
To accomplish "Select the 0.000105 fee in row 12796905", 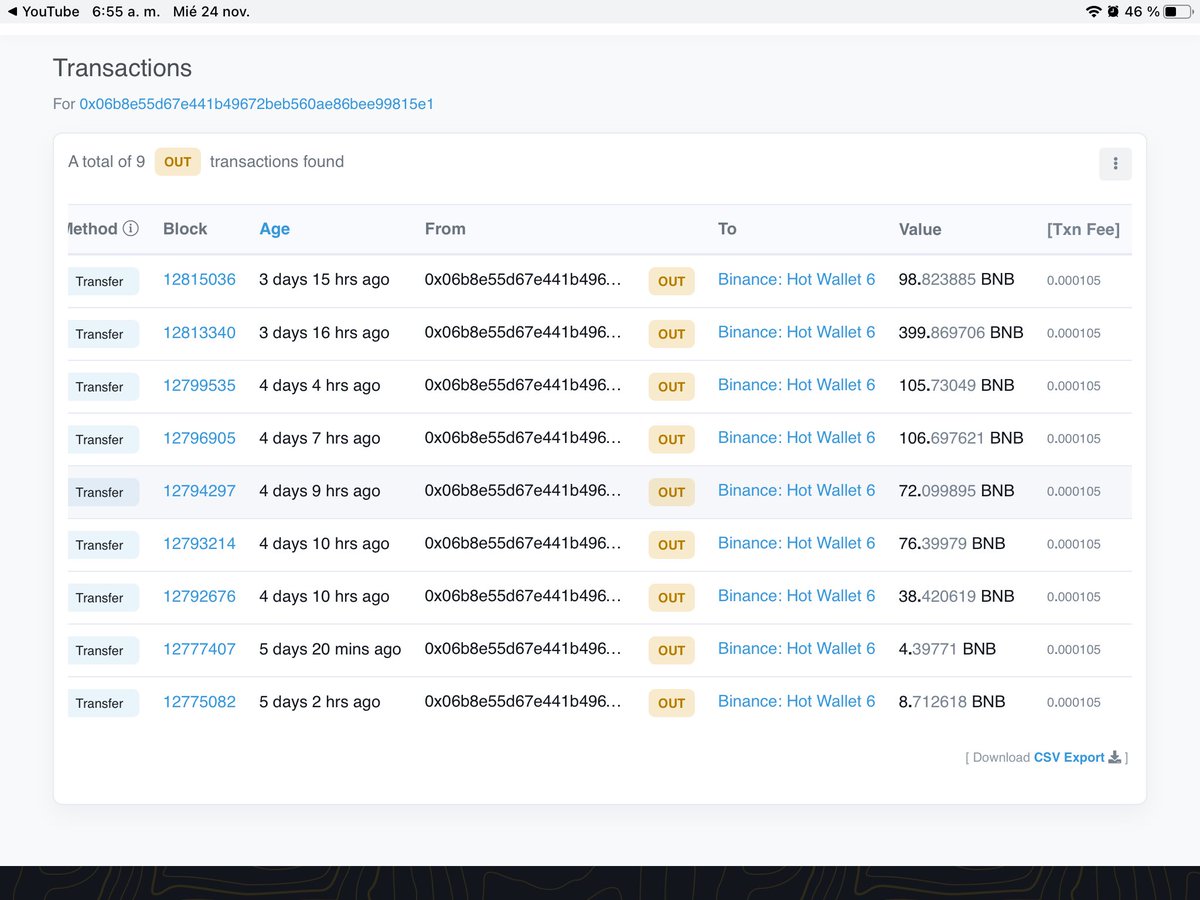I will click(x=1074, y=439).
